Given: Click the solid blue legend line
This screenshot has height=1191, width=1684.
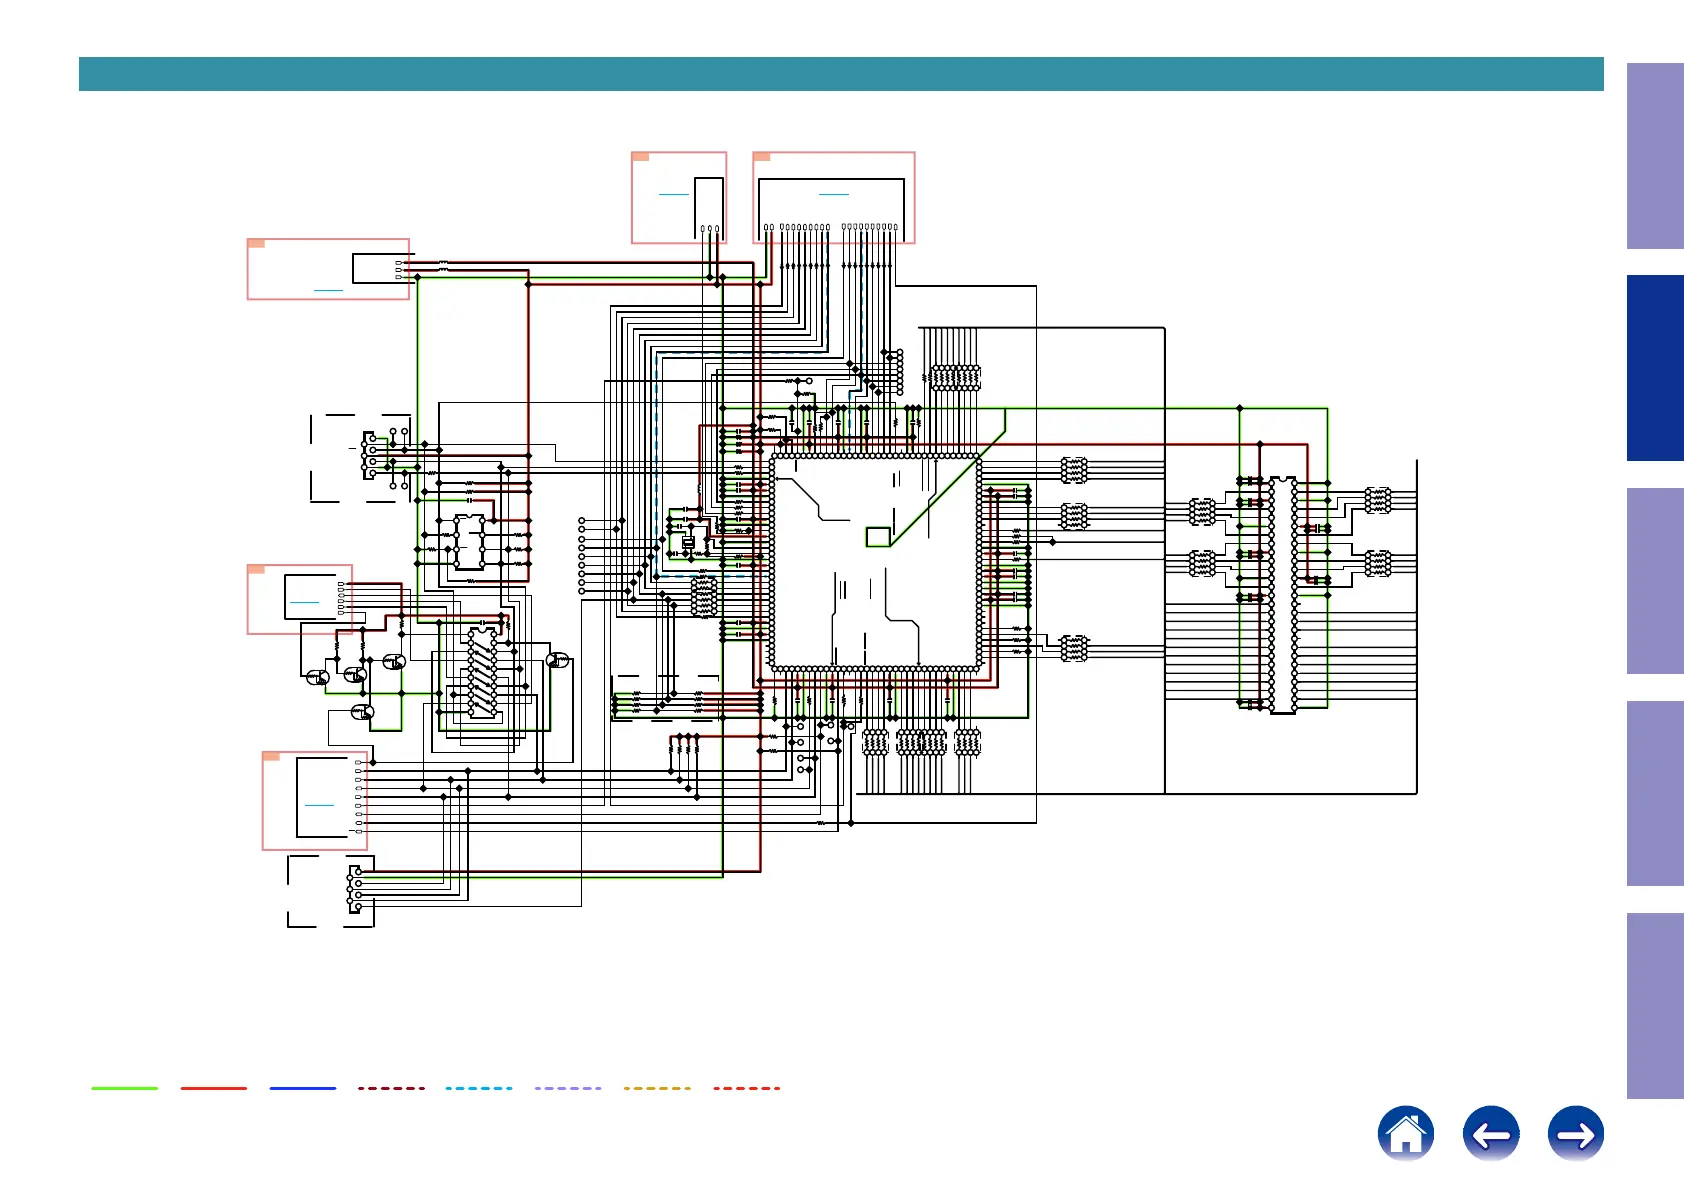Looking at the screenshot, I should pyautogui.click(x=302, y=1088).
